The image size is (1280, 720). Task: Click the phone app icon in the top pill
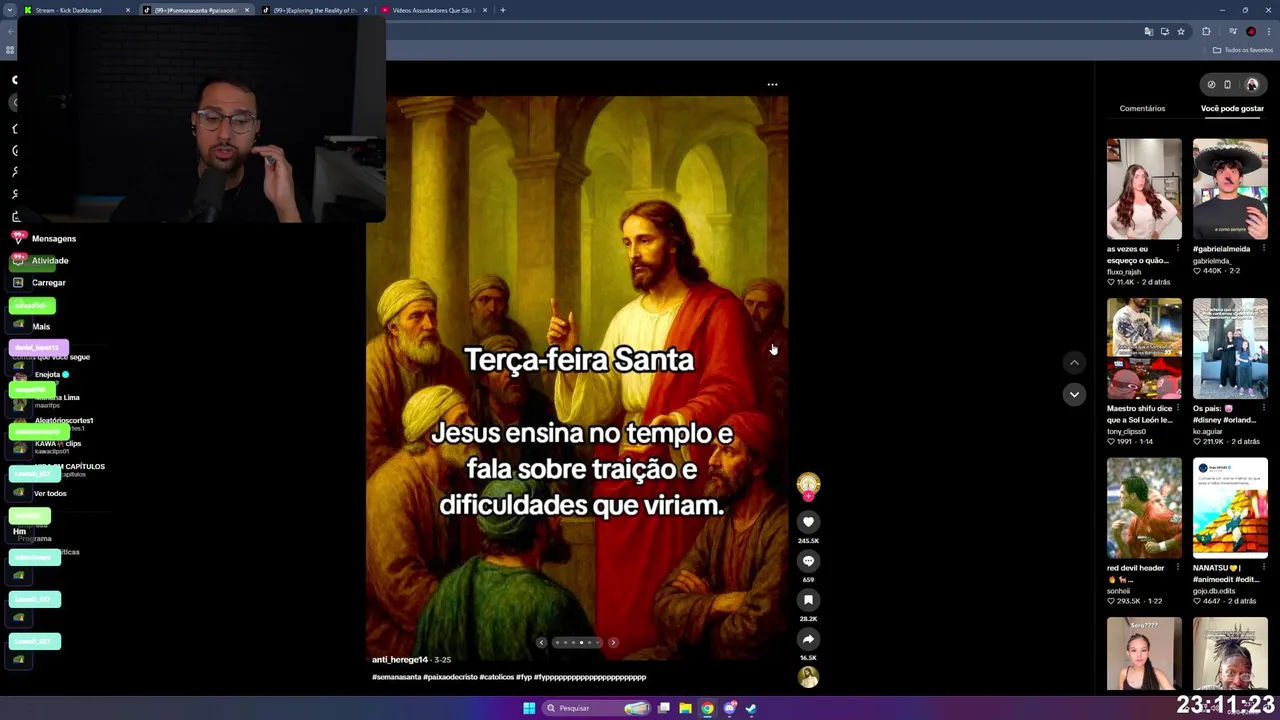[x=1228, y=85]
